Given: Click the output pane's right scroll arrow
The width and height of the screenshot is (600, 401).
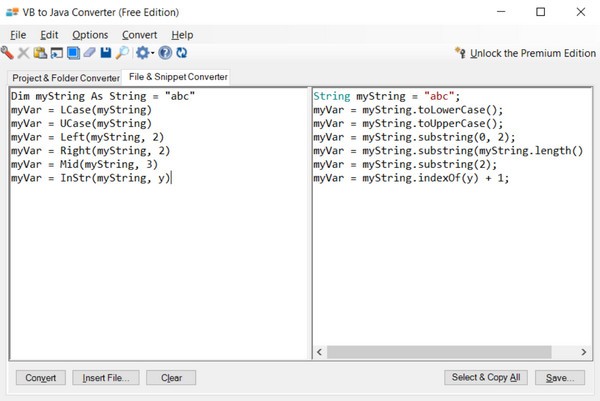Looking at the screenshot, I should pyautogui.click(x=584, y=352).
